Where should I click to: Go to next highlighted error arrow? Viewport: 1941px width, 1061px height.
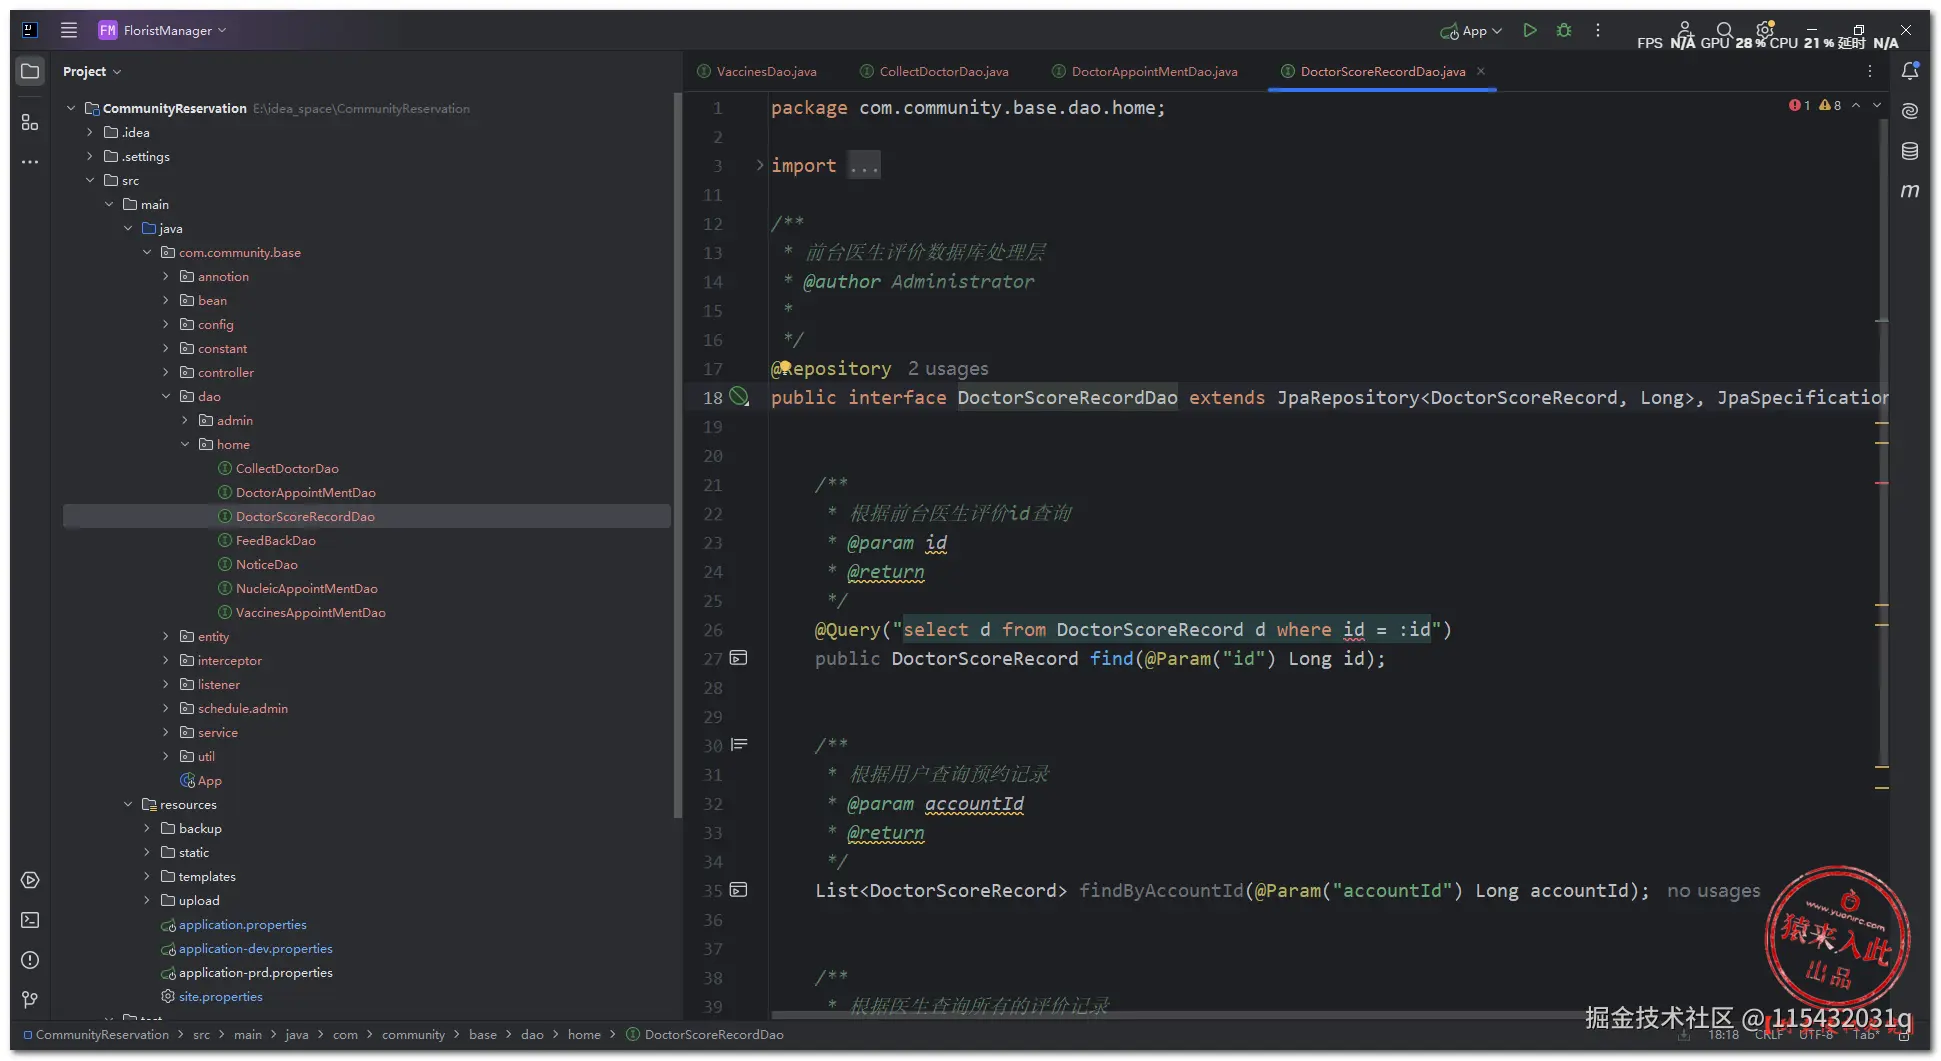[x=1877, y=105]
